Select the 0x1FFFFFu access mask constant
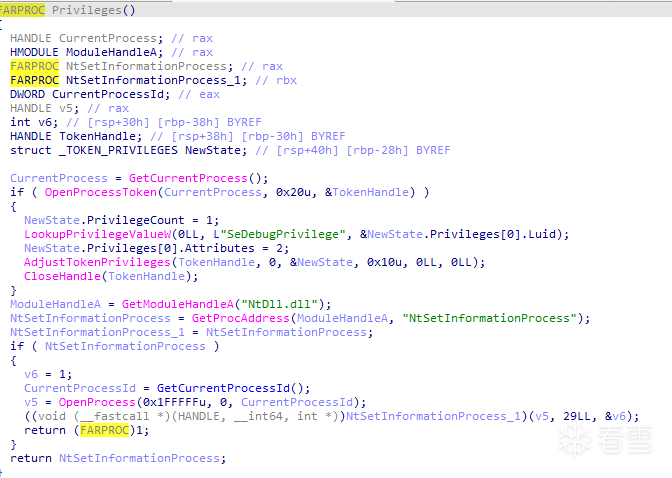The image size is (672, 478). [150, 402]
